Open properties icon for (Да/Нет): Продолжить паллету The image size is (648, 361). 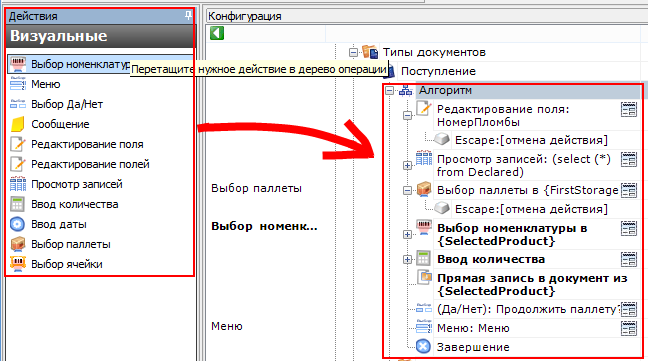[x=629, y=309]
